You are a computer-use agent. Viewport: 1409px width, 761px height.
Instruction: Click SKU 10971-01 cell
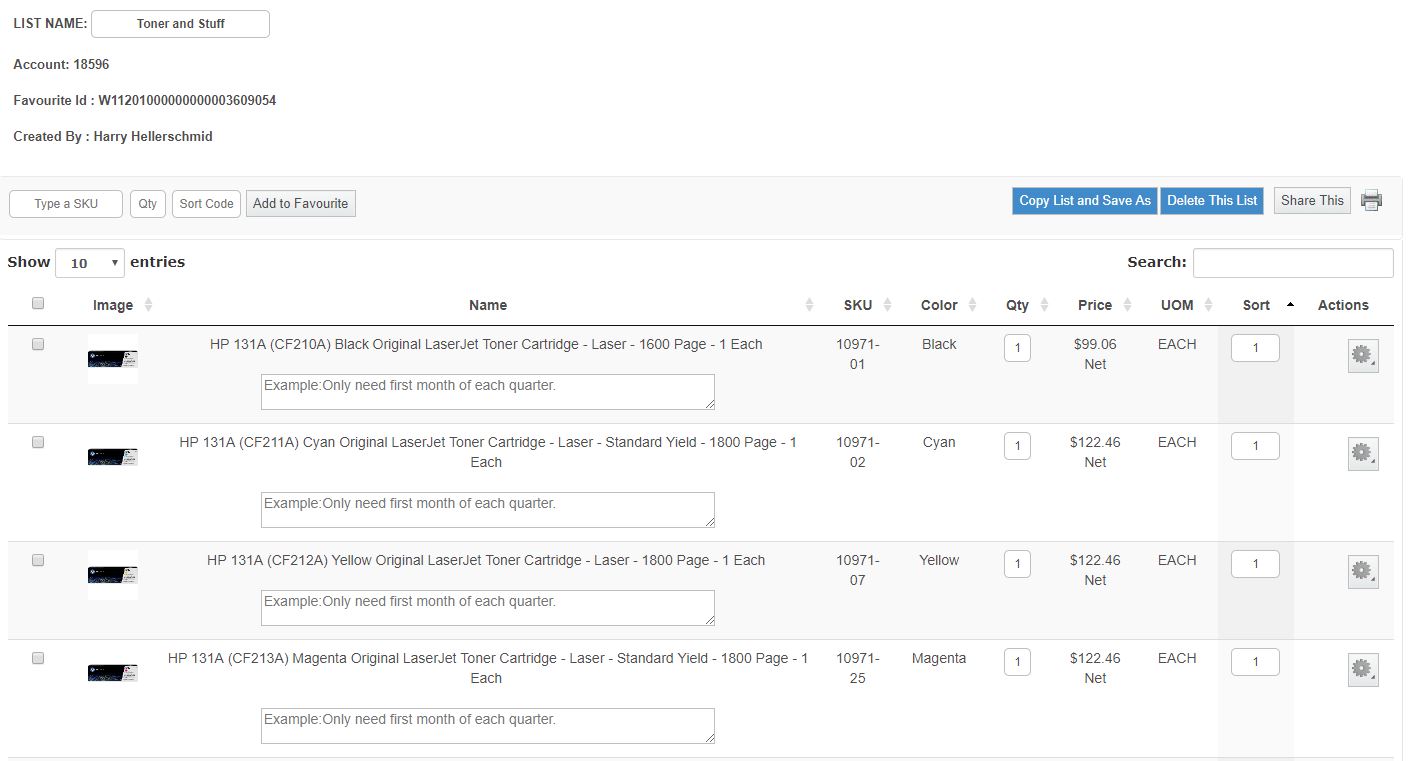[x=858, y=354]
